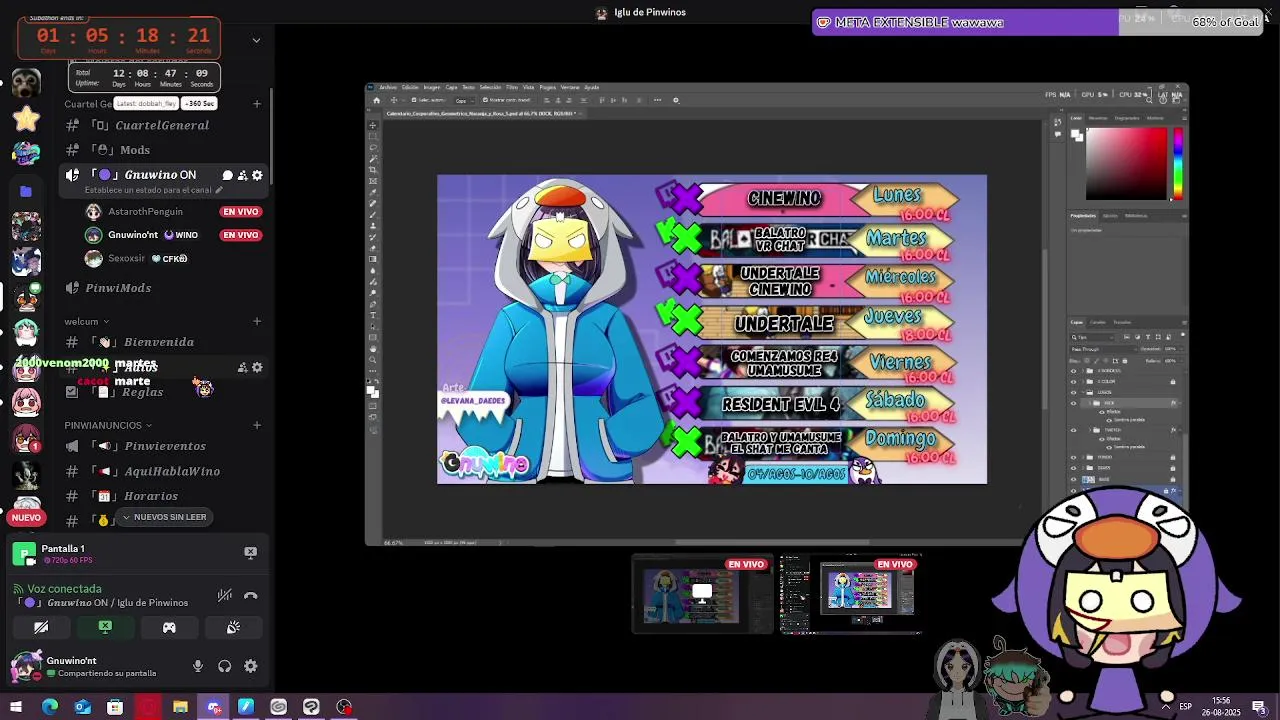Open the Pinwieventos announcement channel
Image resolution: width=1280 pixels, height=720 pixels.
pos(165,446)
